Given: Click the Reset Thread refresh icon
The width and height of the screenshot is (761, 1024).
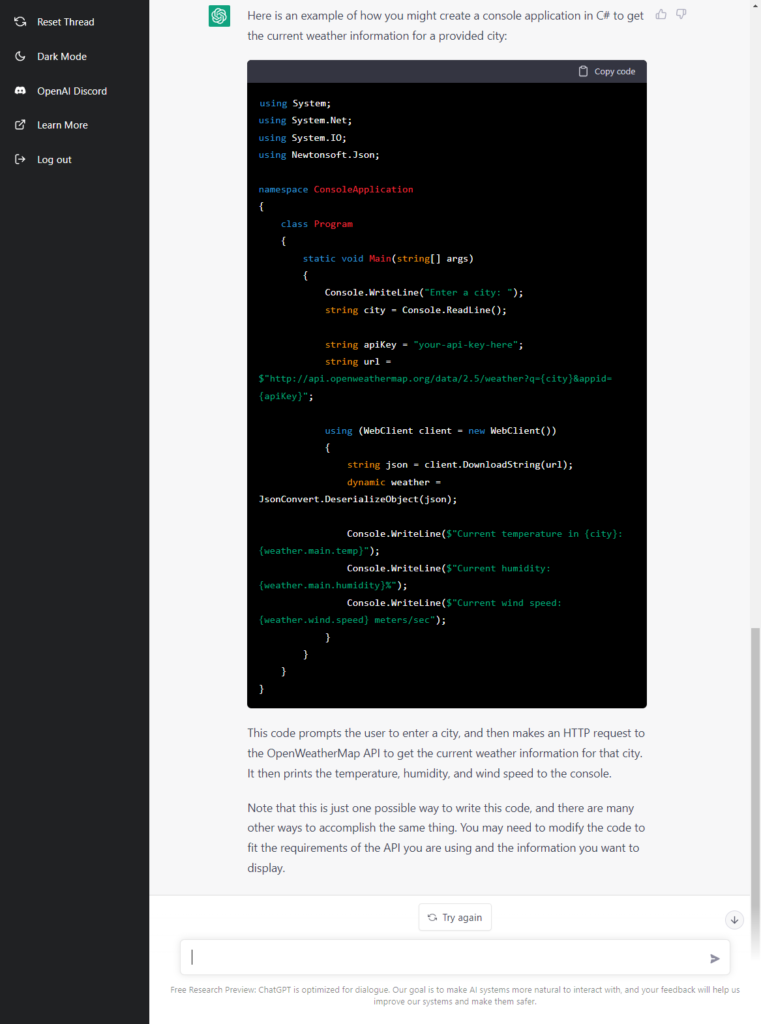Looking at the screenshot, I should click(x=20, y=22).
